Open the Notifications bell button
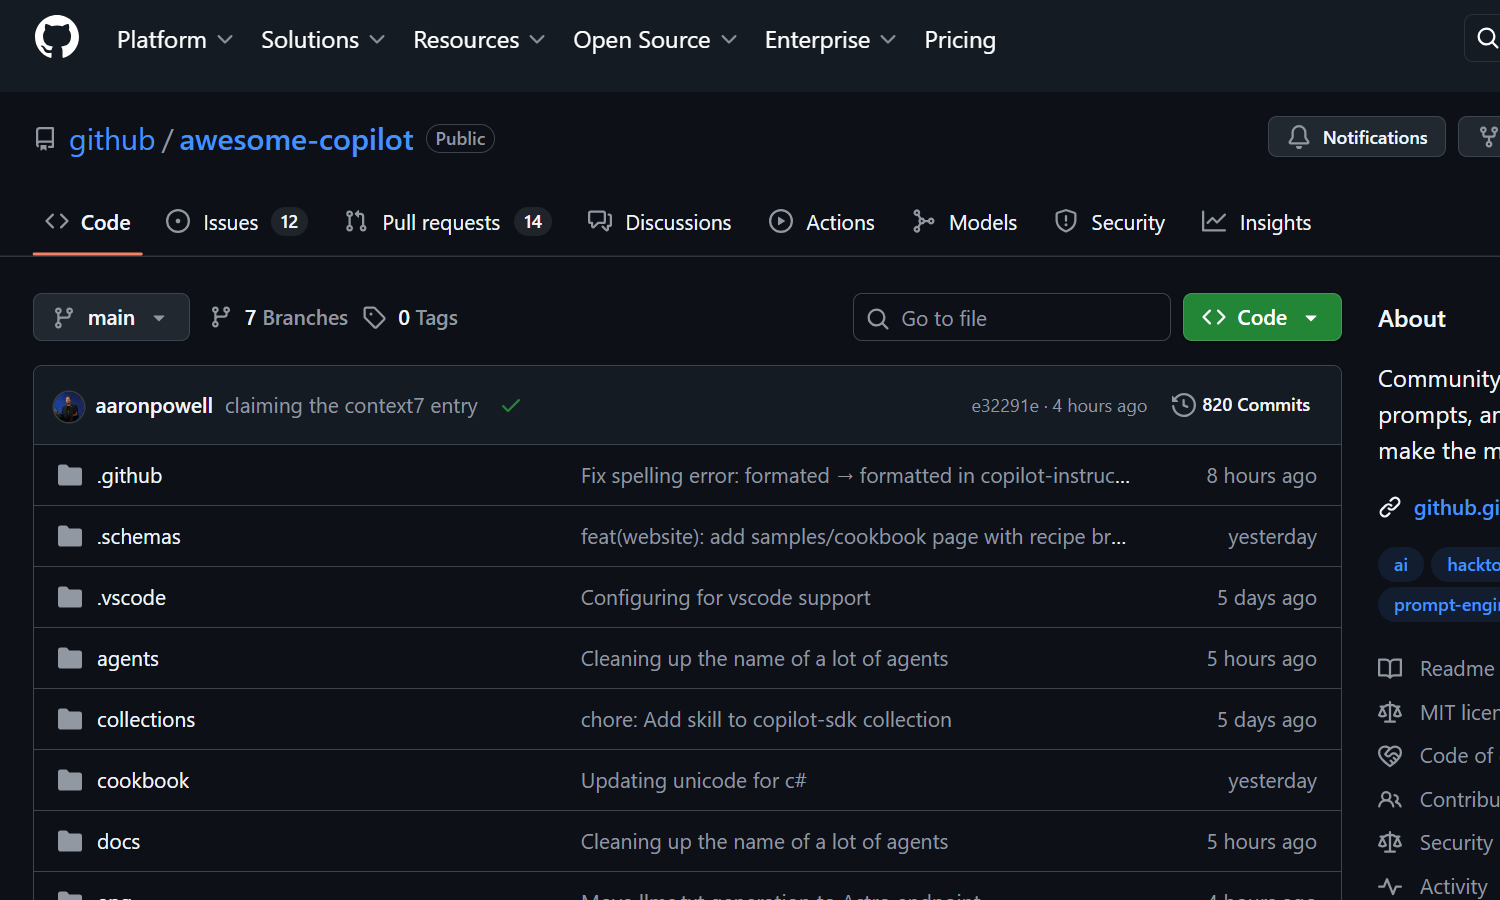This screenshot has width=1500, height=900. [x=1356, y=137]
